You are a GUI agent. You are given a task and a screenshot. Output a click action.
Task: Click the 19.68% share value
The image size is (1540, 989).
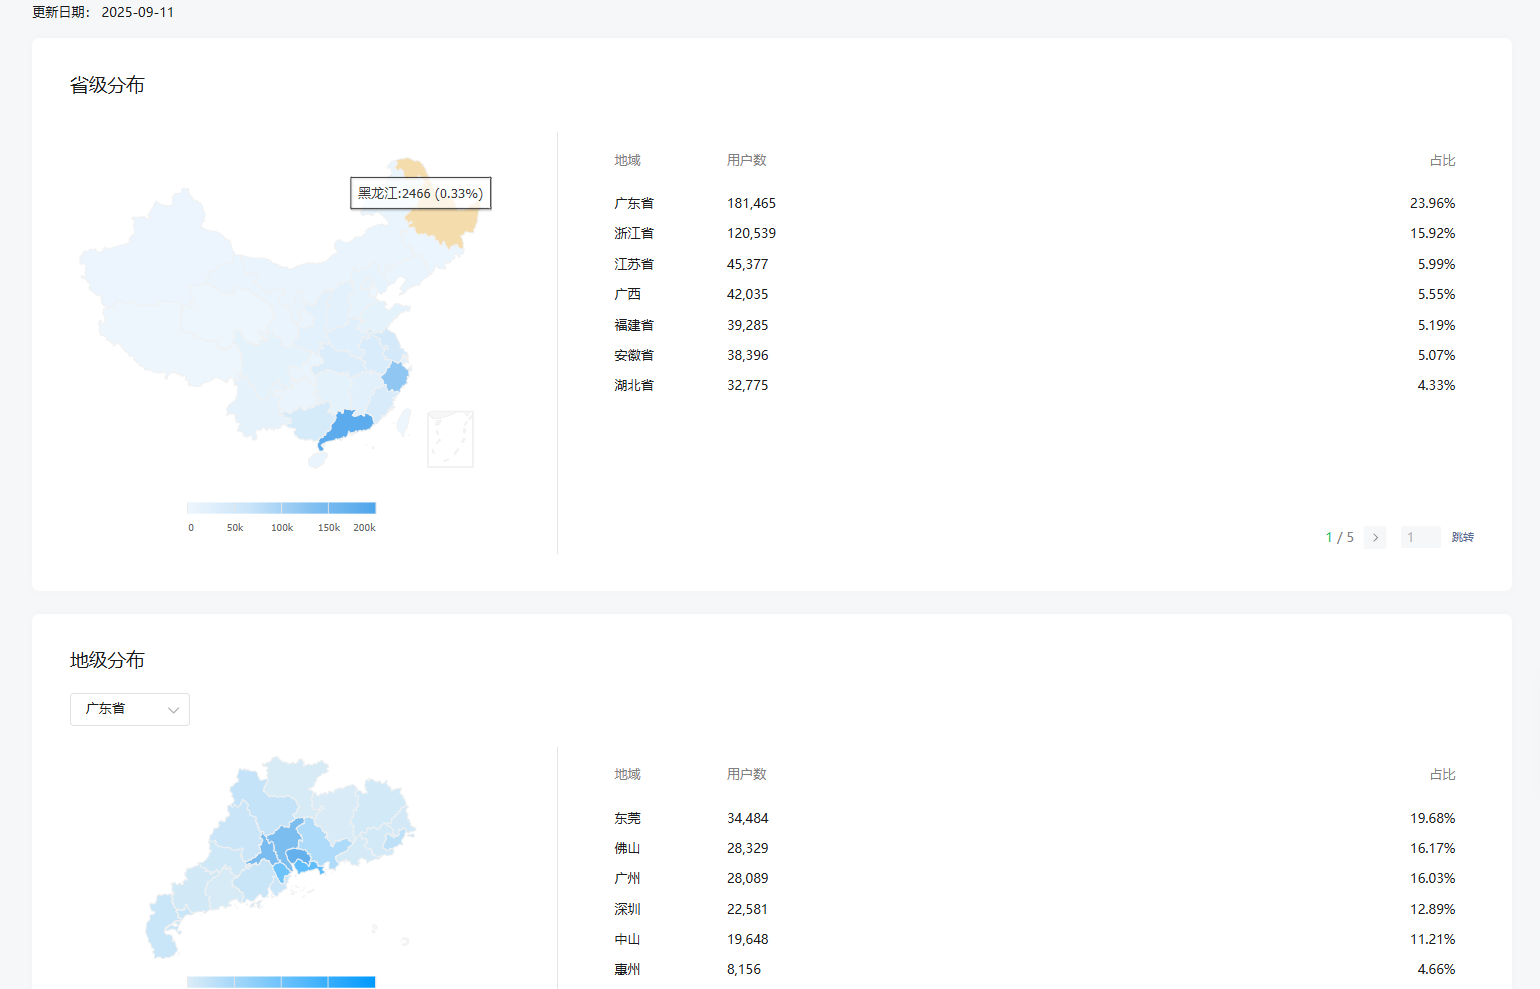[x=1432, y=818]
